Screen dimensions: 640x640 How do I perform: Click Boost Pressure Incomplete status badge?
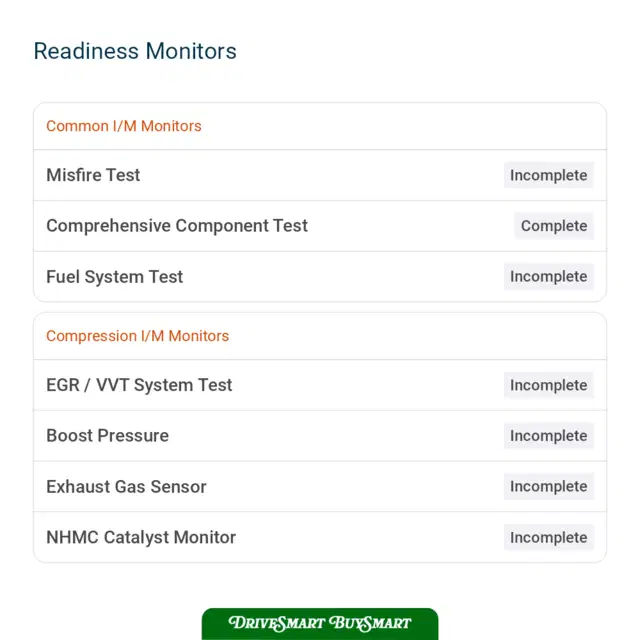click(x=549, y=436)
